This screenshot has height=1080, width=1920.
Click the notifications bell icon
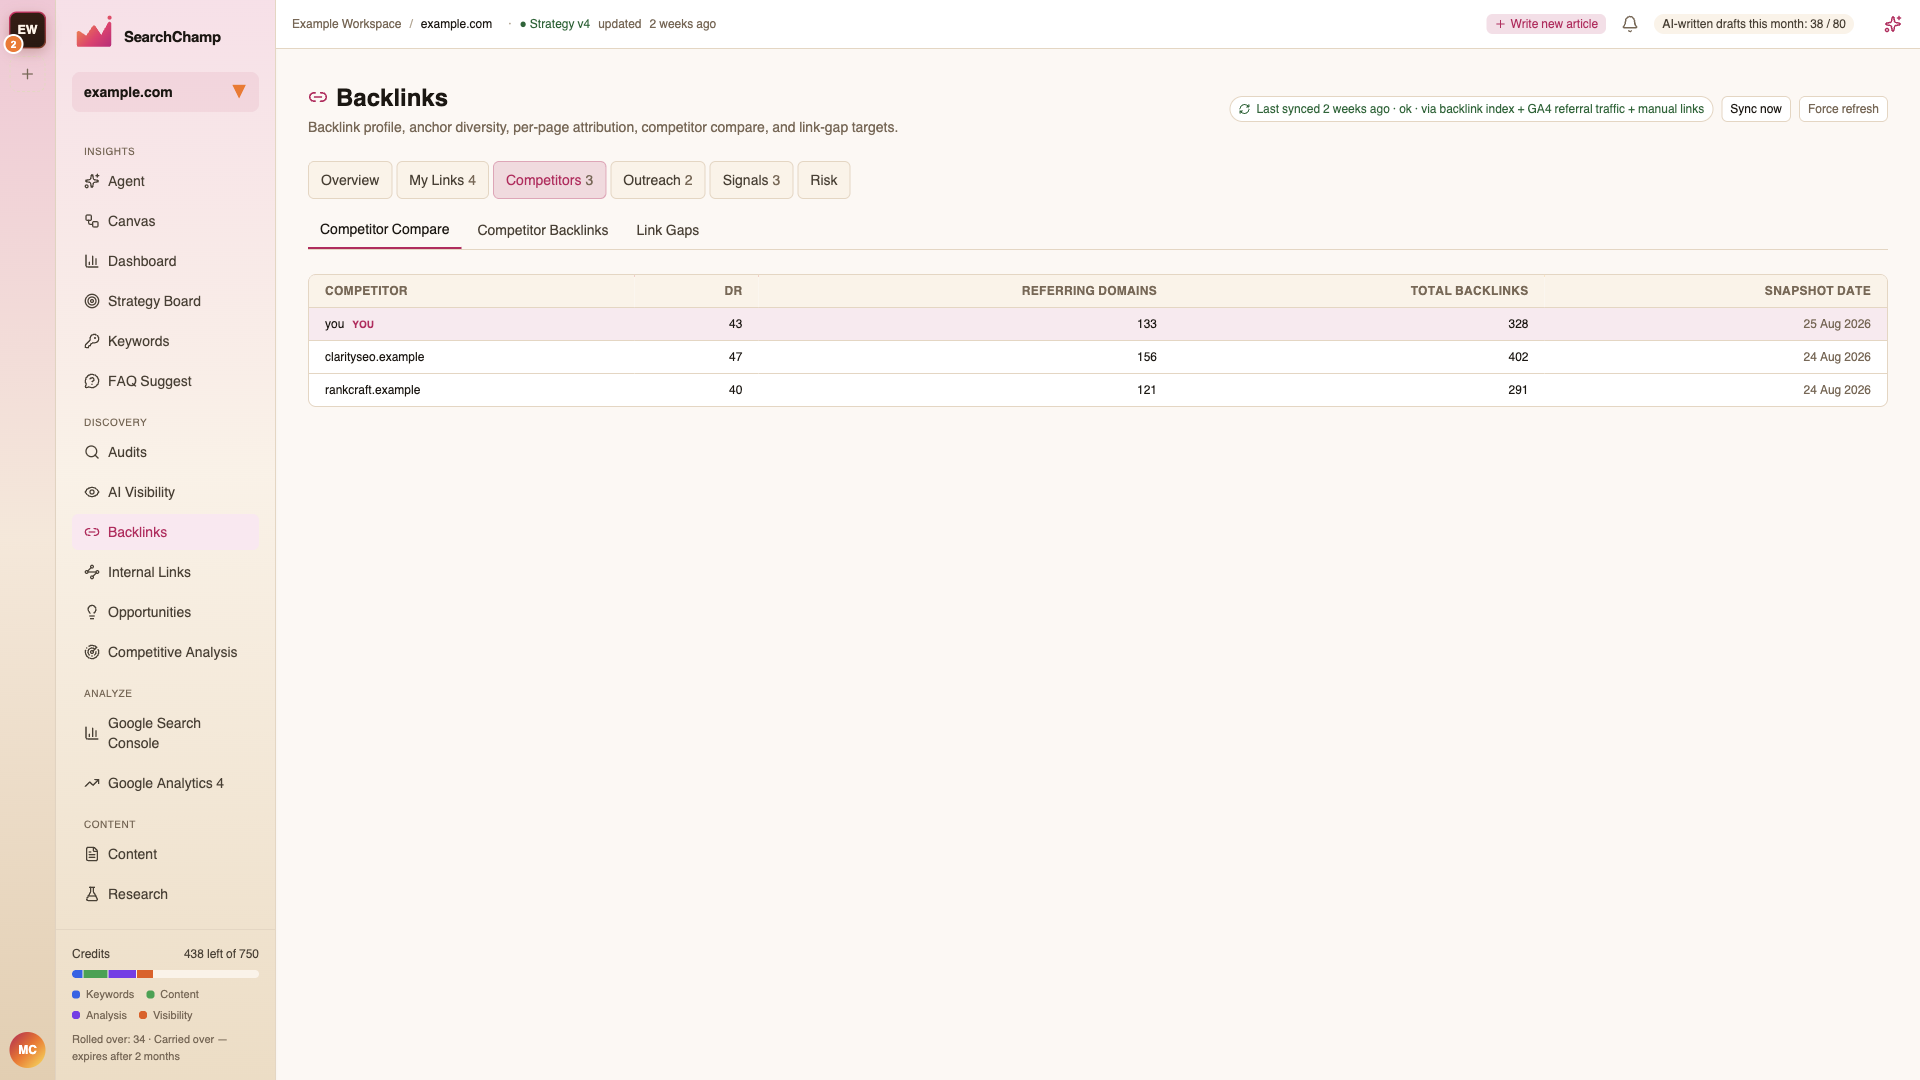(x=1630, y=24)
